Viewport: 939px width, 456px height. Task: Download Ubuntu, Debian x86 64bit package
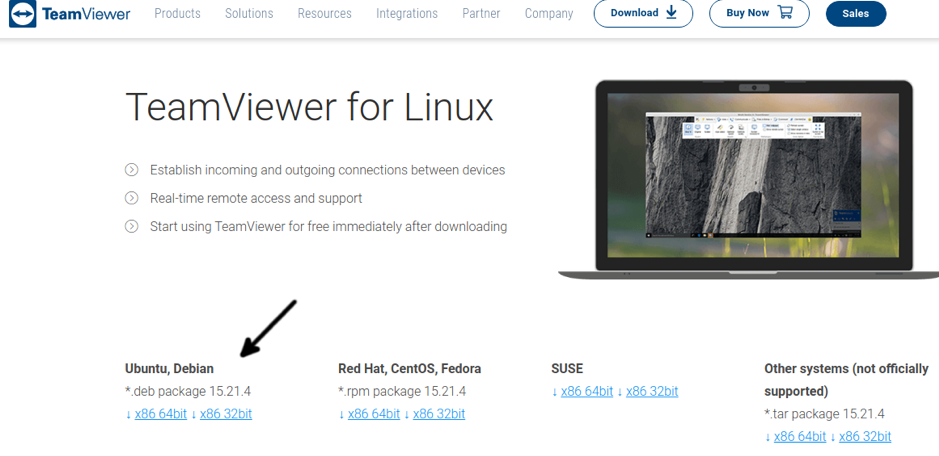click(x=160, y=414)
